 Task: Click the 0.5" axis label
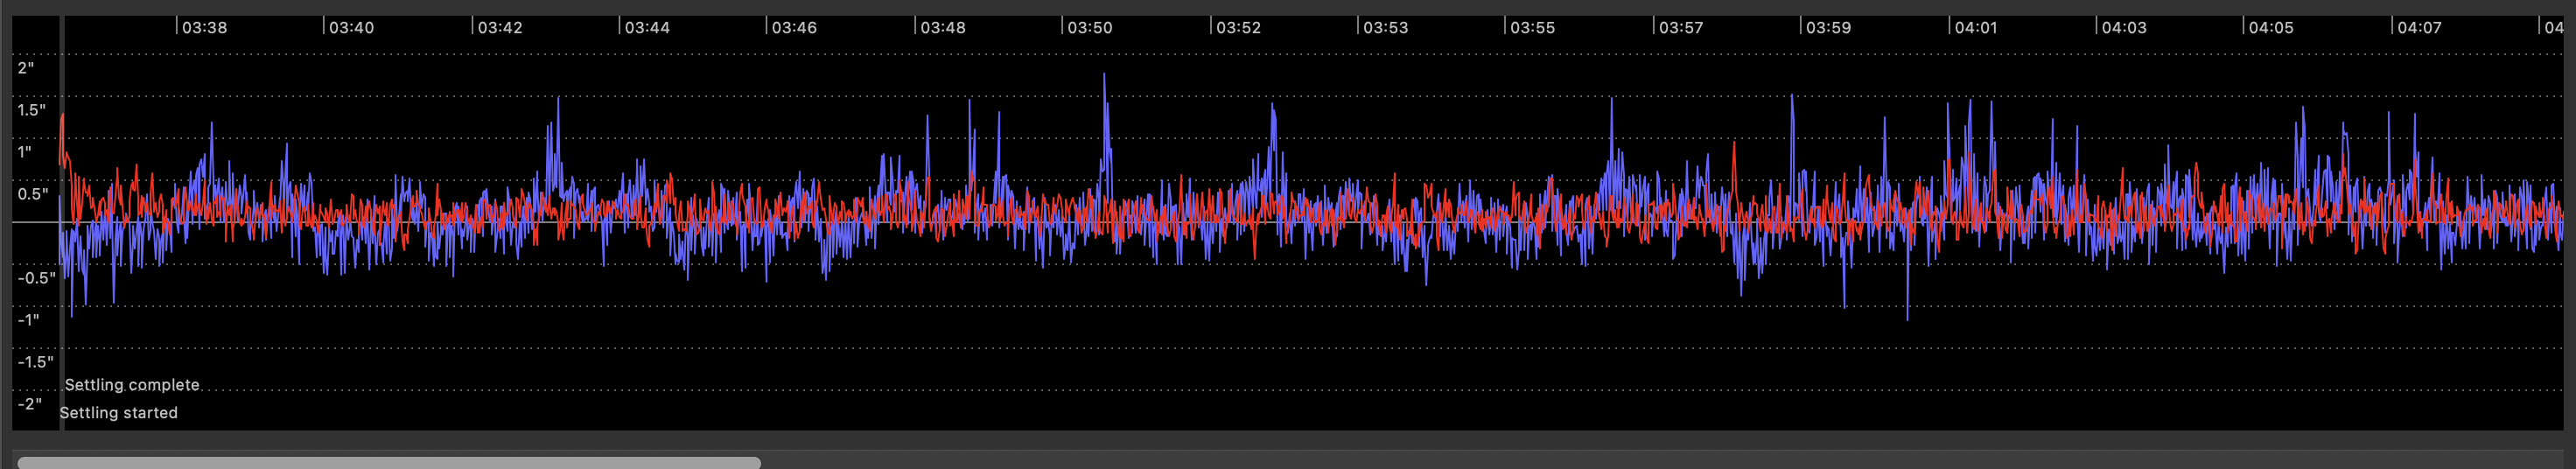[x=32, y=194]
